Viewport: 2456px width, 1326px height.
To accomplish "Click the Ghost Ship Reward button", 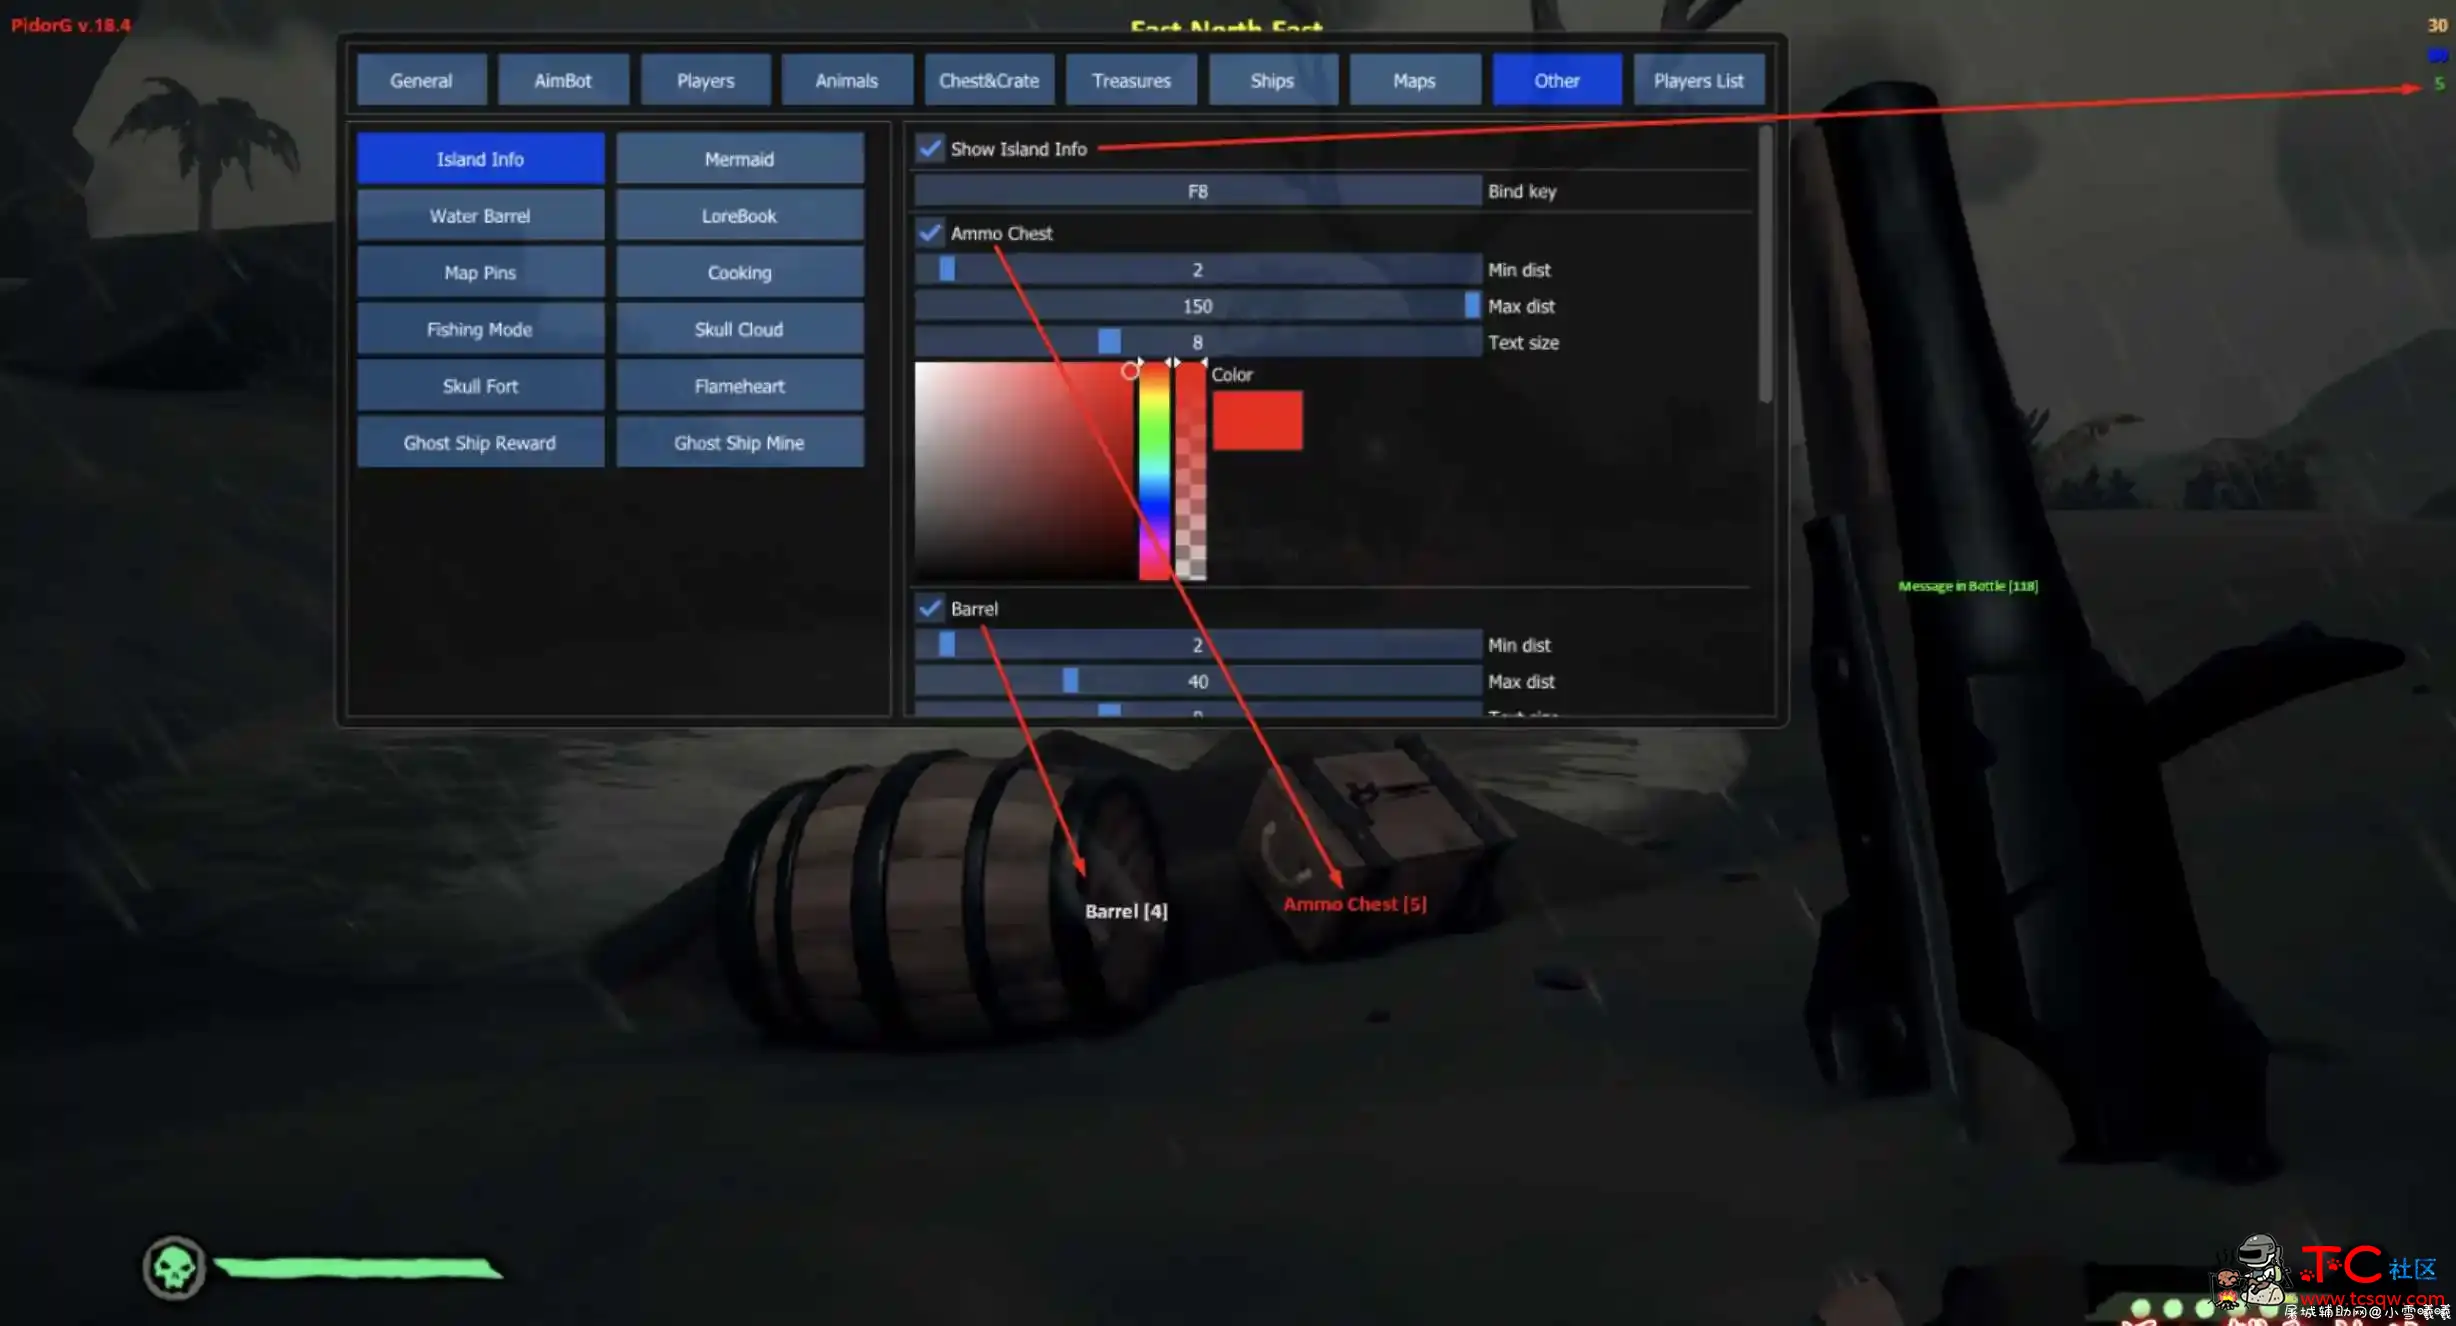I will point(480,441).
